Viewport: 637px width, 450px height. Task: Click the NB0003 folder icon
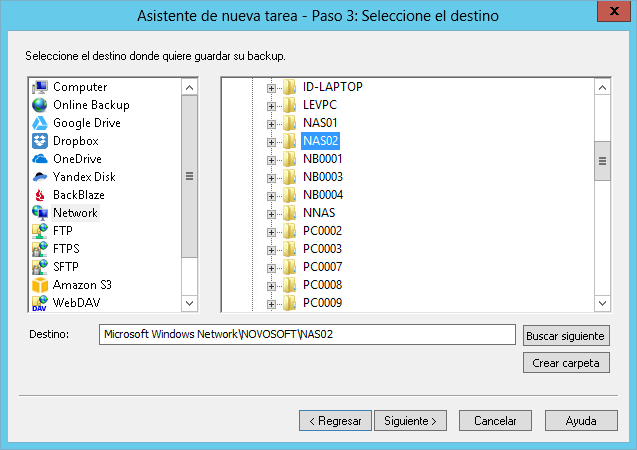click(289, 177)
